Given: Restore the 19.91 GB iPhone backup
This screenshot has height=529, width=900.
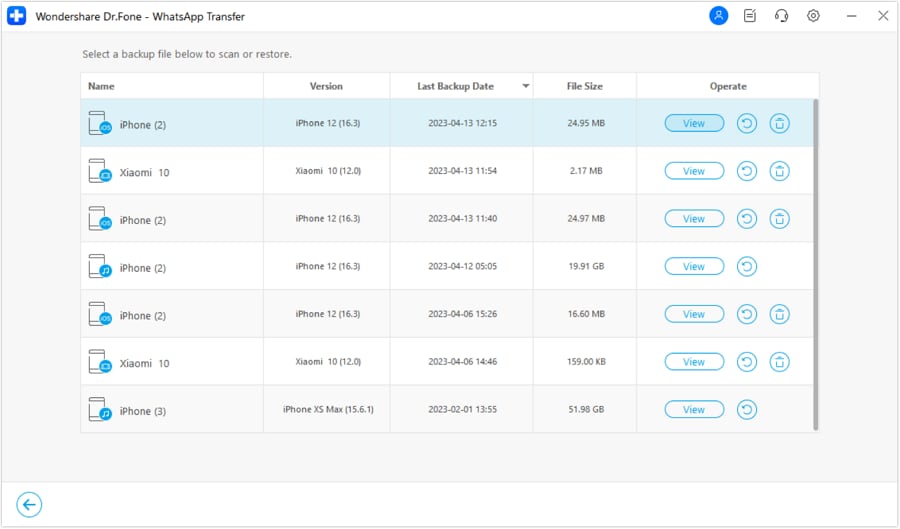Looking at the screenshot, I should (x=746, y=266).
